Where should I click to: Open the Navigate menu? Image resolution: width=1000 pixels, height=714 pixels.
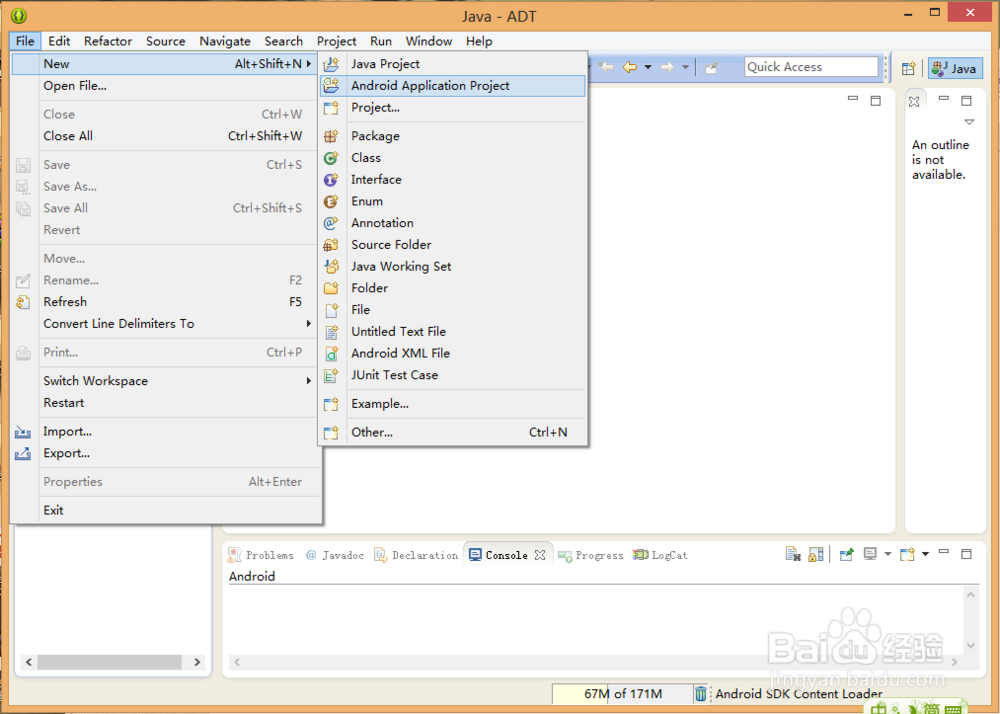coord(224,41)
